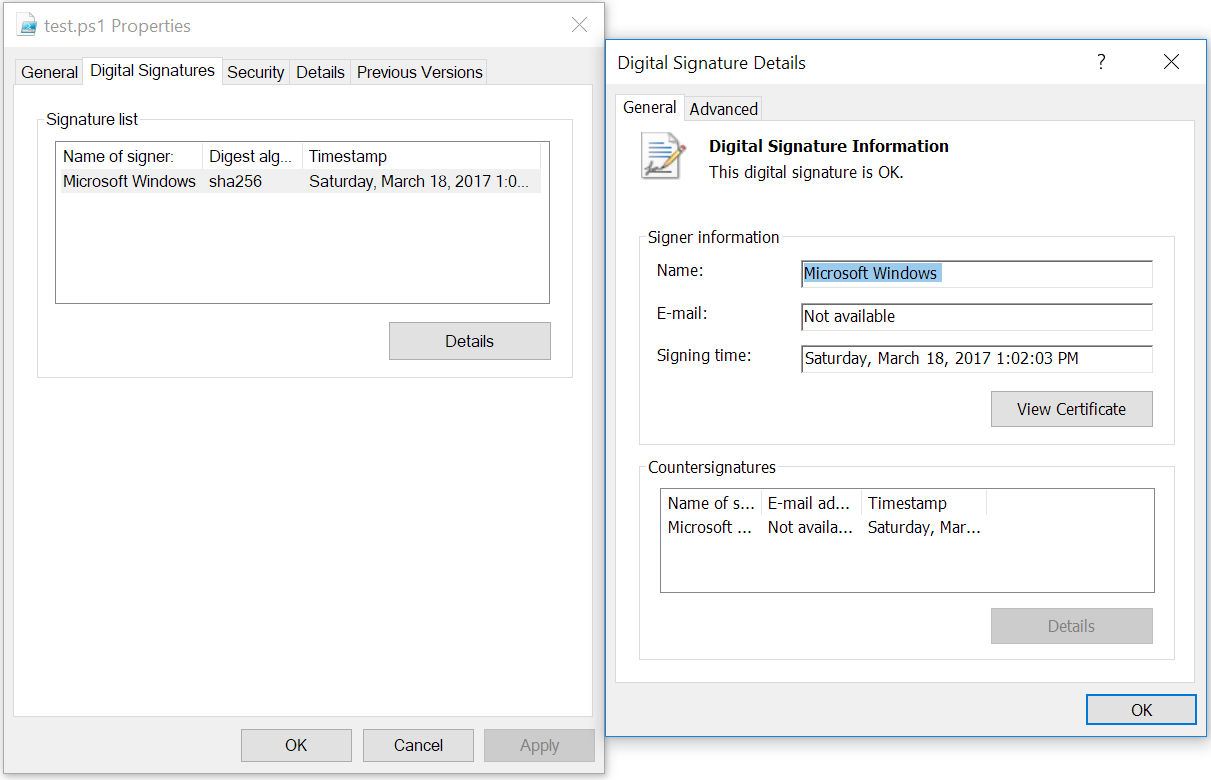Click the Signing time field
The width and height of the screenshot is (1211, 780).
point(977,359)
